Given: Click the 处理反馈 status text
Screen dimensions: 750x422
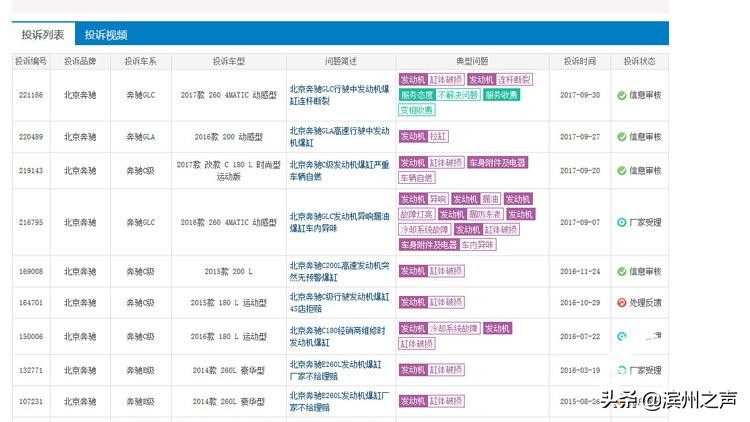Looking at the screenshot, I should [645, 302].
